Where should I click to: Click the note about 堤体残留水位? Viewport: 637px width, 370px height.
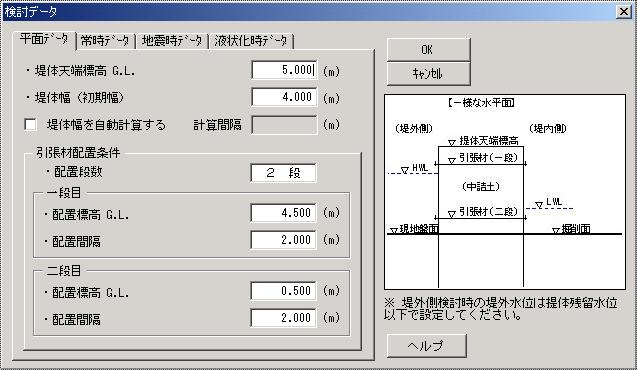tap(500, 309)
